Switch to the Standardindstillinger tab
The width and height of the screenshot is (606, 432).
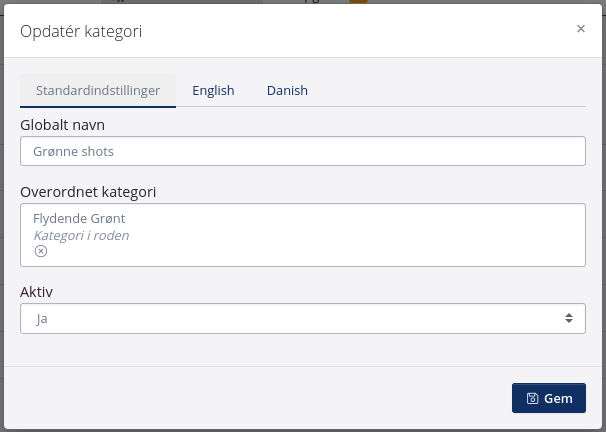coord(98,90)
